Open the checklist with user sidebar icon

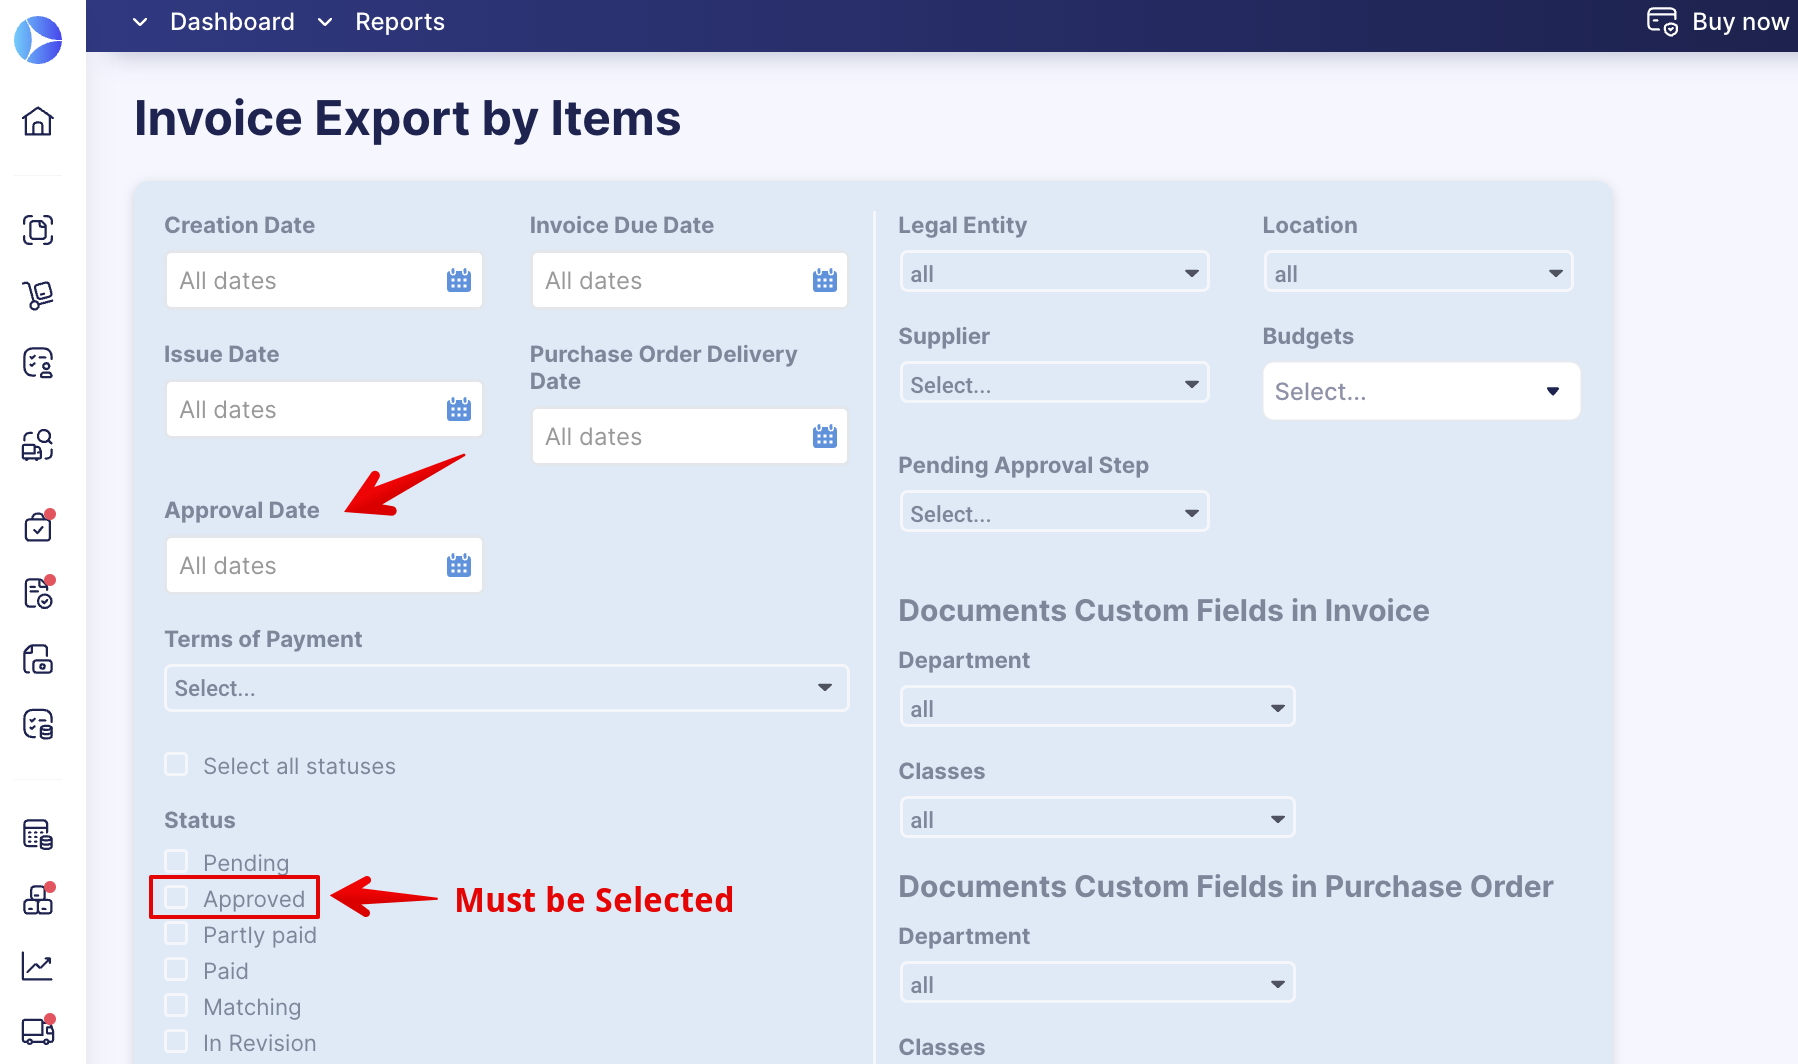coord(38,362)
